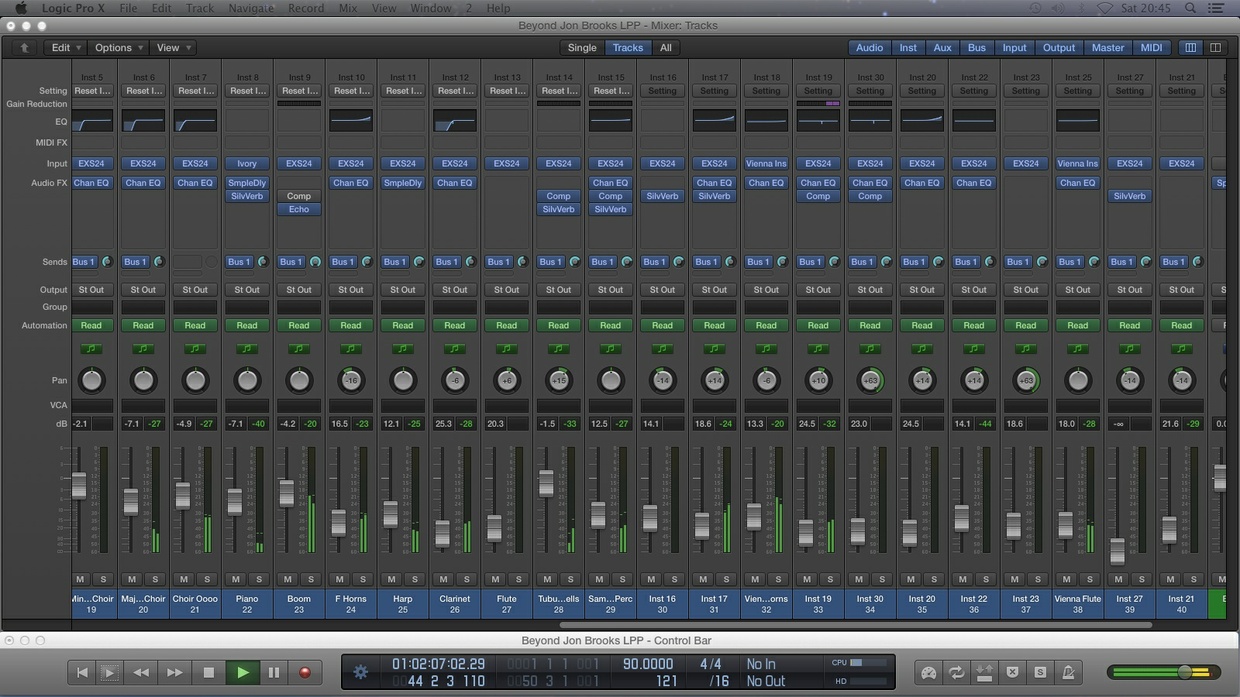Open the Setting menu on Inst 16 strip
This screenshot has width=1240, height=697.
(x=662, y=91)
